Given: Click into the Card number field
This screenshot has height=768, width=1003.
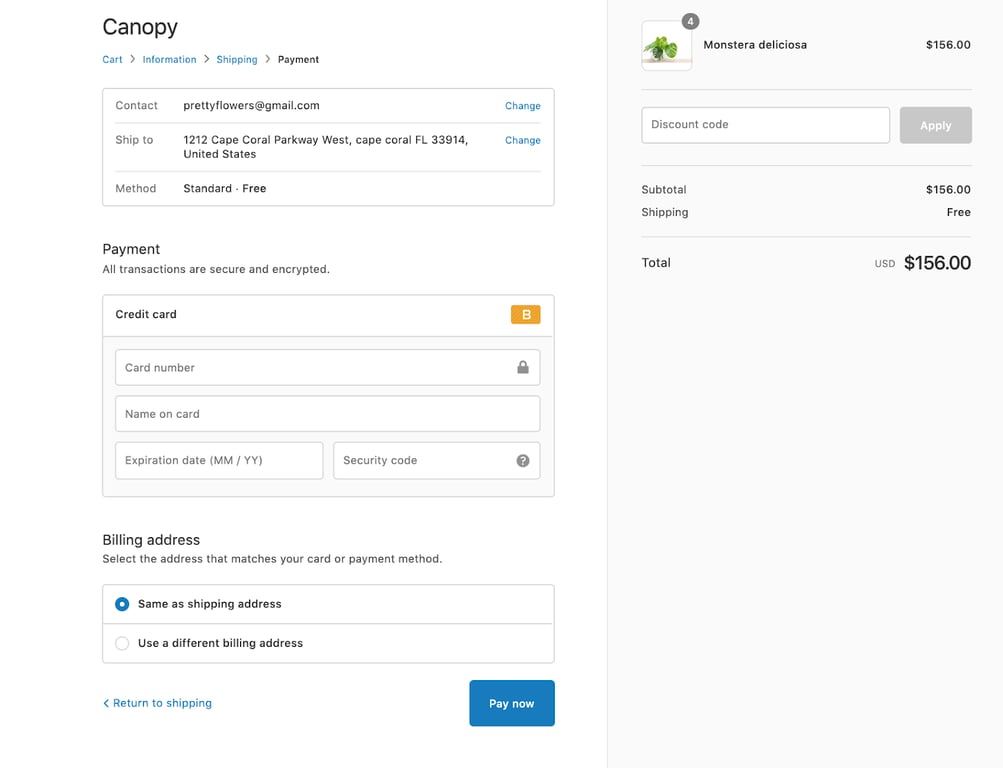Looking at the screenshot, I should coord(310,367).
